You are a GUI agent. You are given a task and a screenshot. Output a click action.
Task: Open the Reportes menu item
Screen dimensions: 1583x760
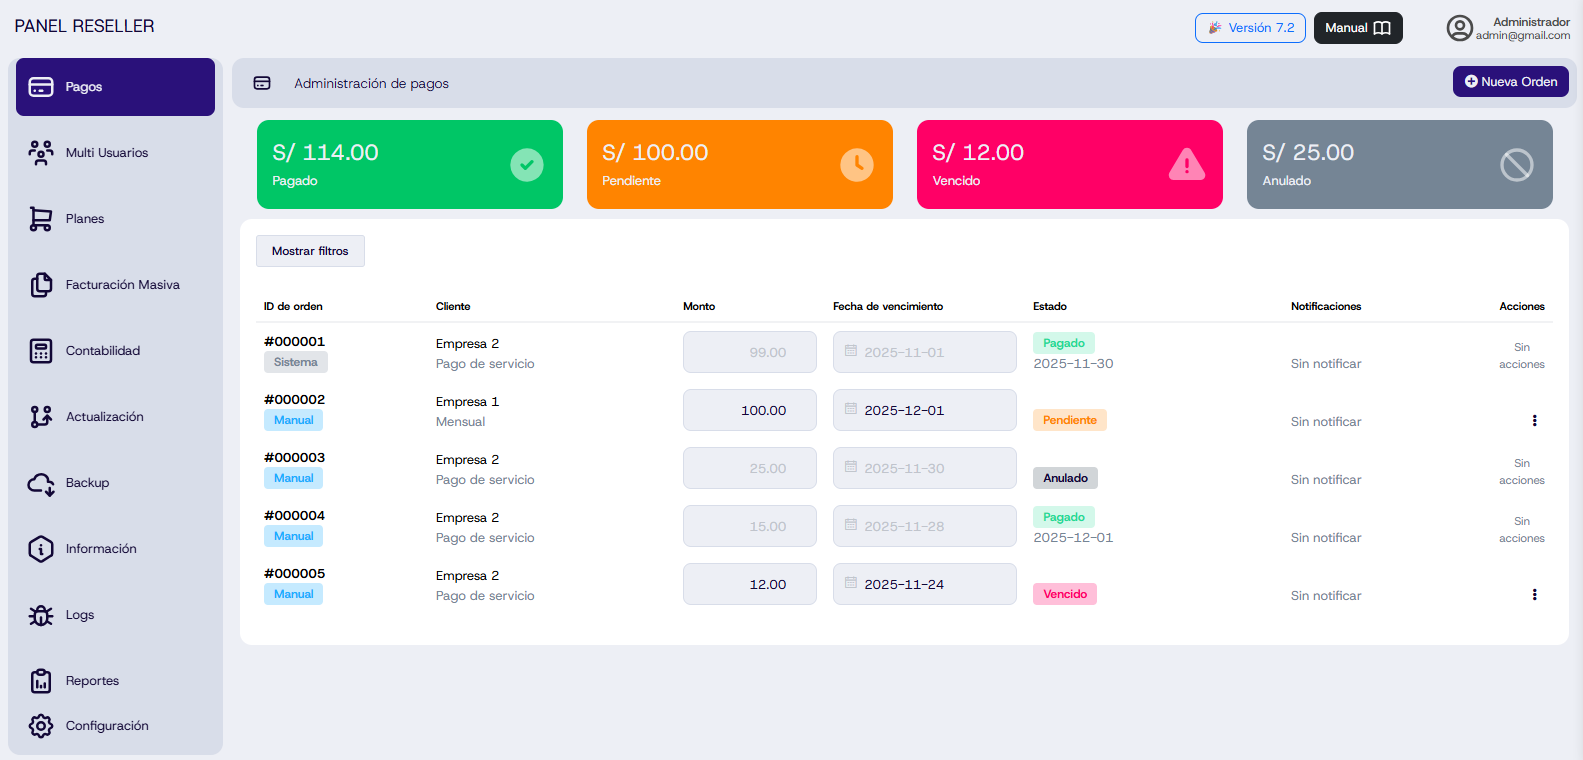[x=92, y=681]
